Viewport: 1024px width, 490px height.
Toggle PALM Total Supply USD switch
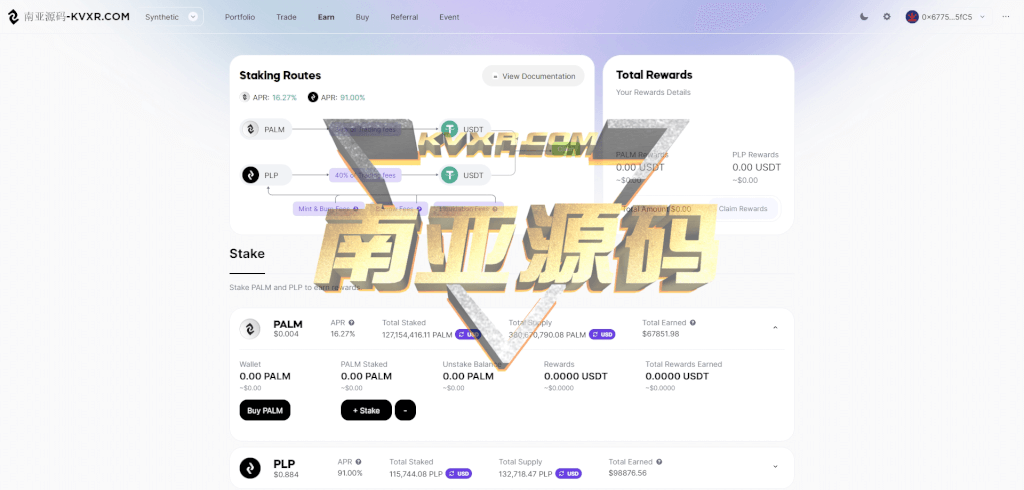(602, 335)
